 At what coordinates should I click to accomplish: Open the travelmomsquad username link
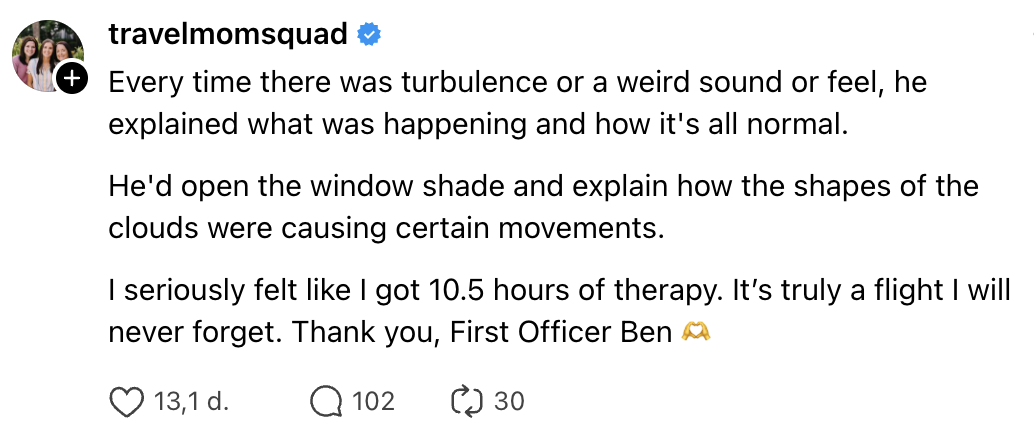pyautogui.click(x=227, y=35)
